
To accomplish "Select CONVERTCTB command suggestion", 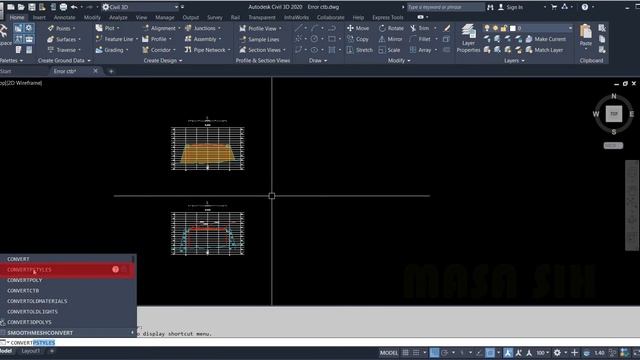I will 67,291.
